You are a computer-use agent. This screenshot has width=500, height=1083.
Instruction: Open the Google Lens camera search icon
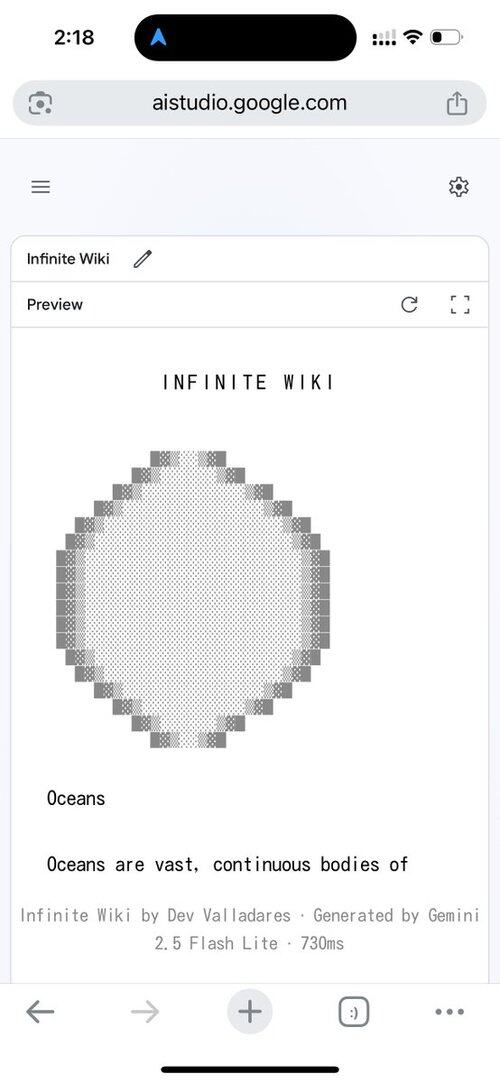41,104
